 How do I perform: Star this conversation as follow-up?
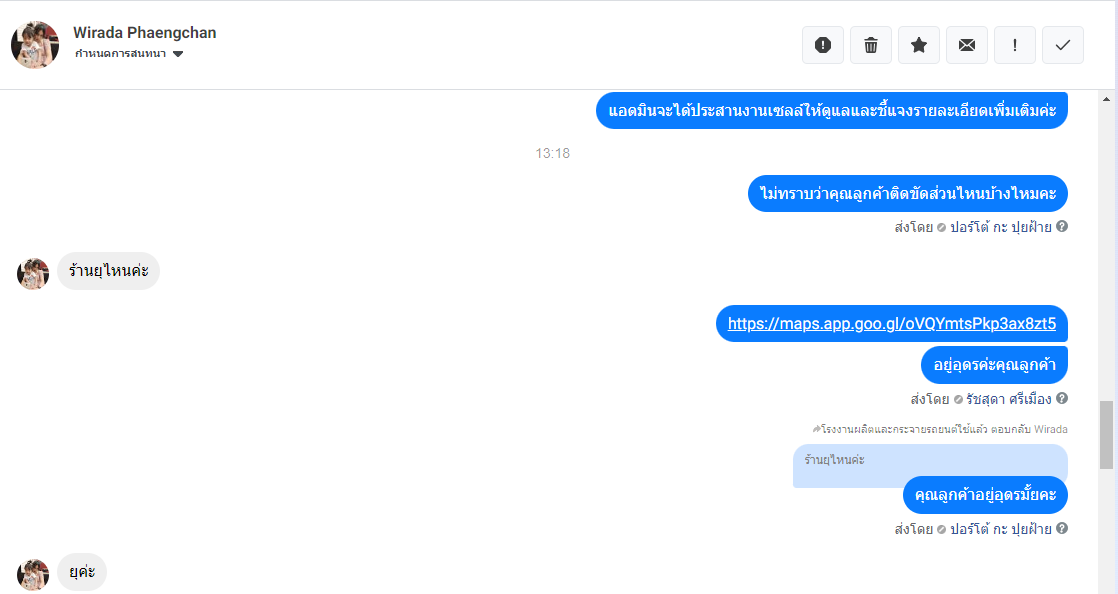click(919, 45)
